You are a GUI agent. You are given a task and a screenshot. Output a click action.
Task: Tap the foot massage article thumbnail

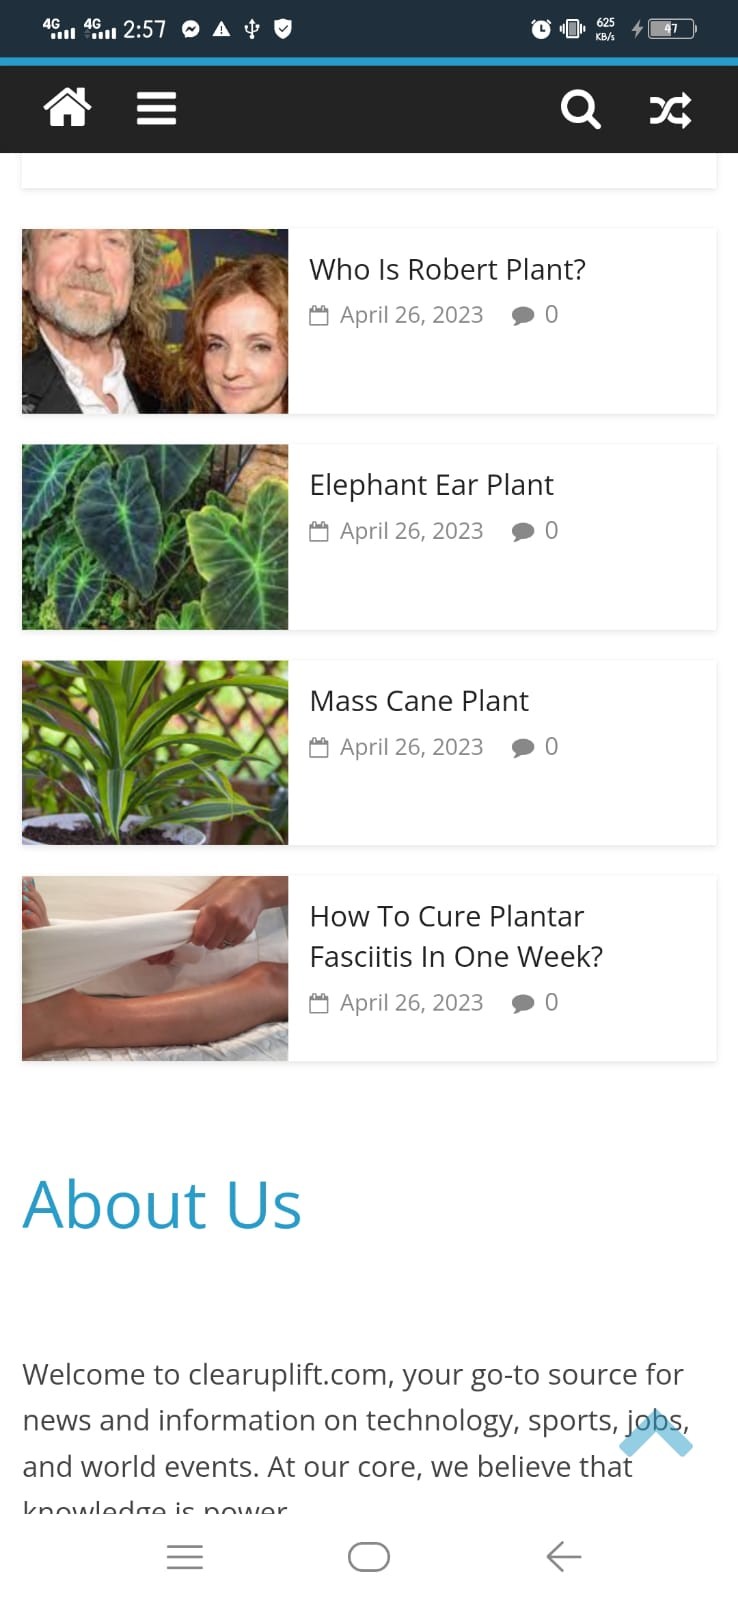pyautogui.click(x=155, y=968)
